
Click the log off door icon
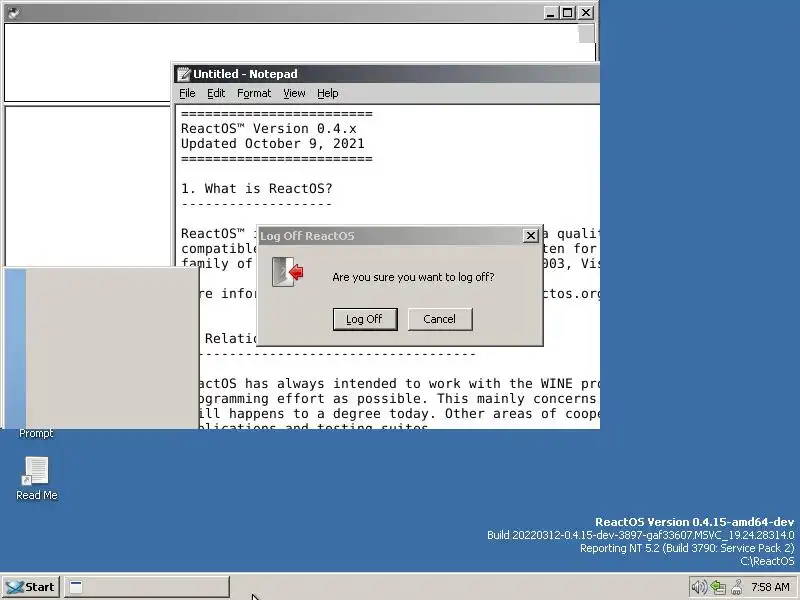[x=287, y=272]
